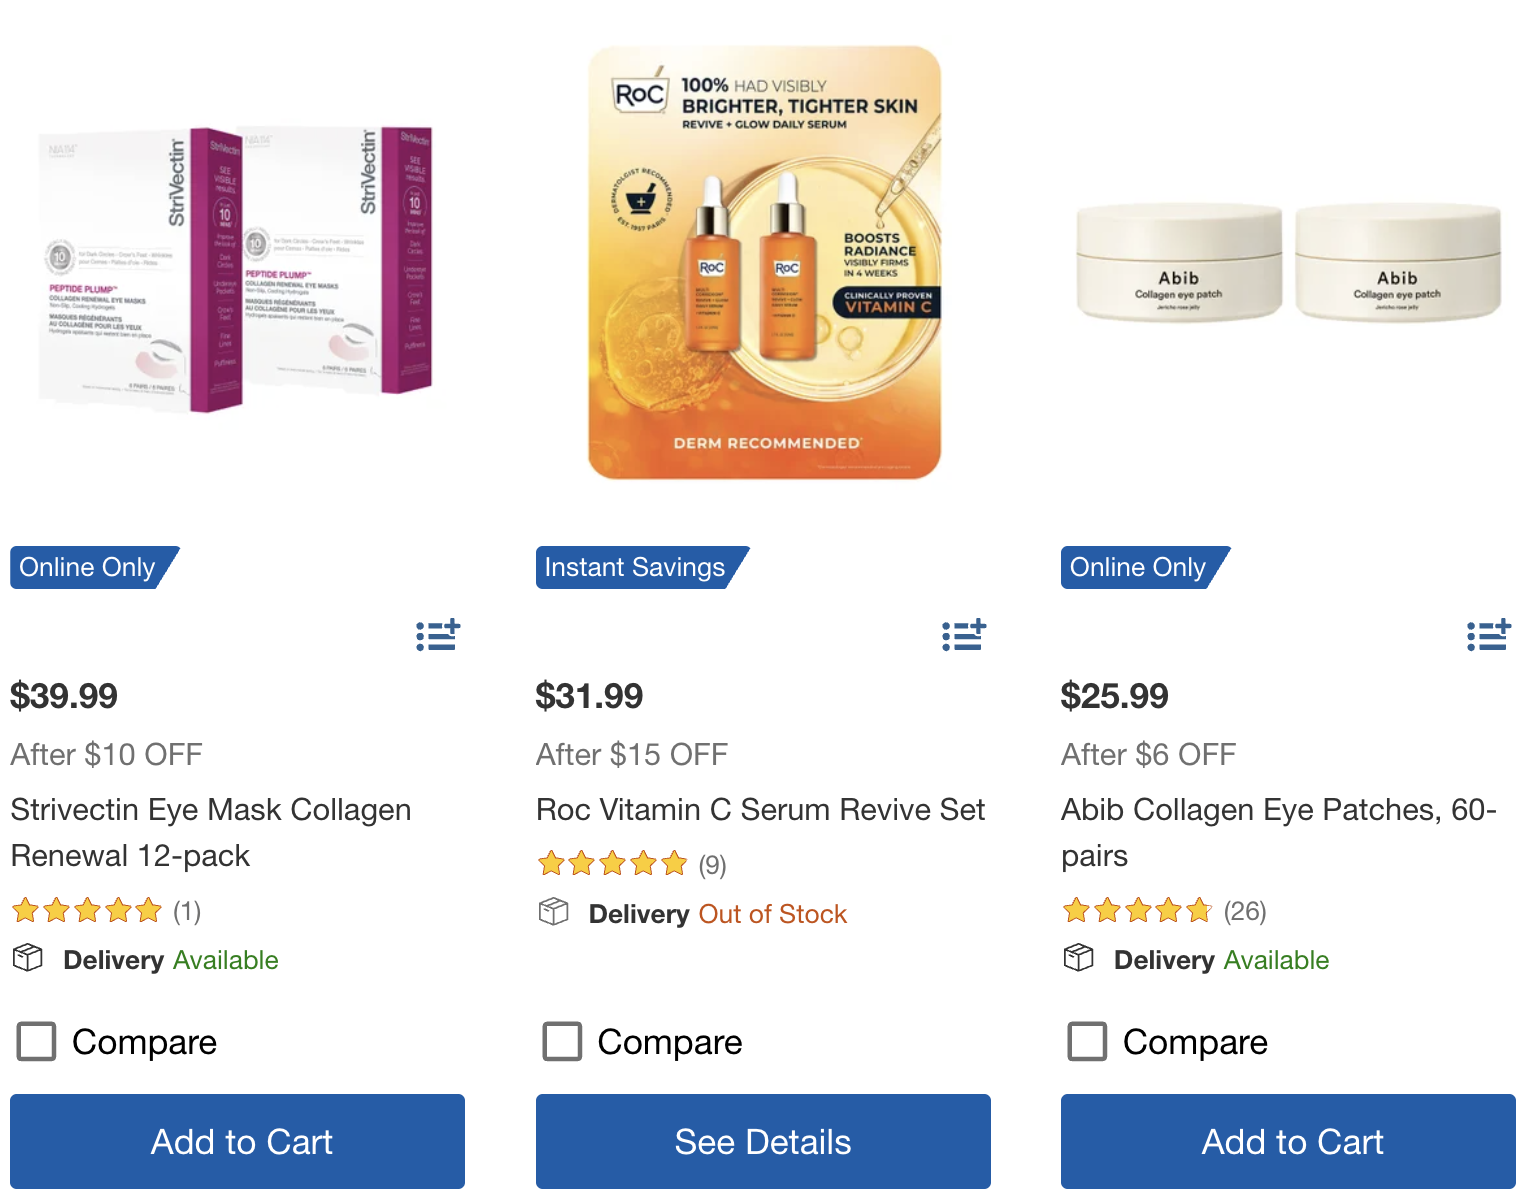Click Abib delivery box icon

(1079, 958)
